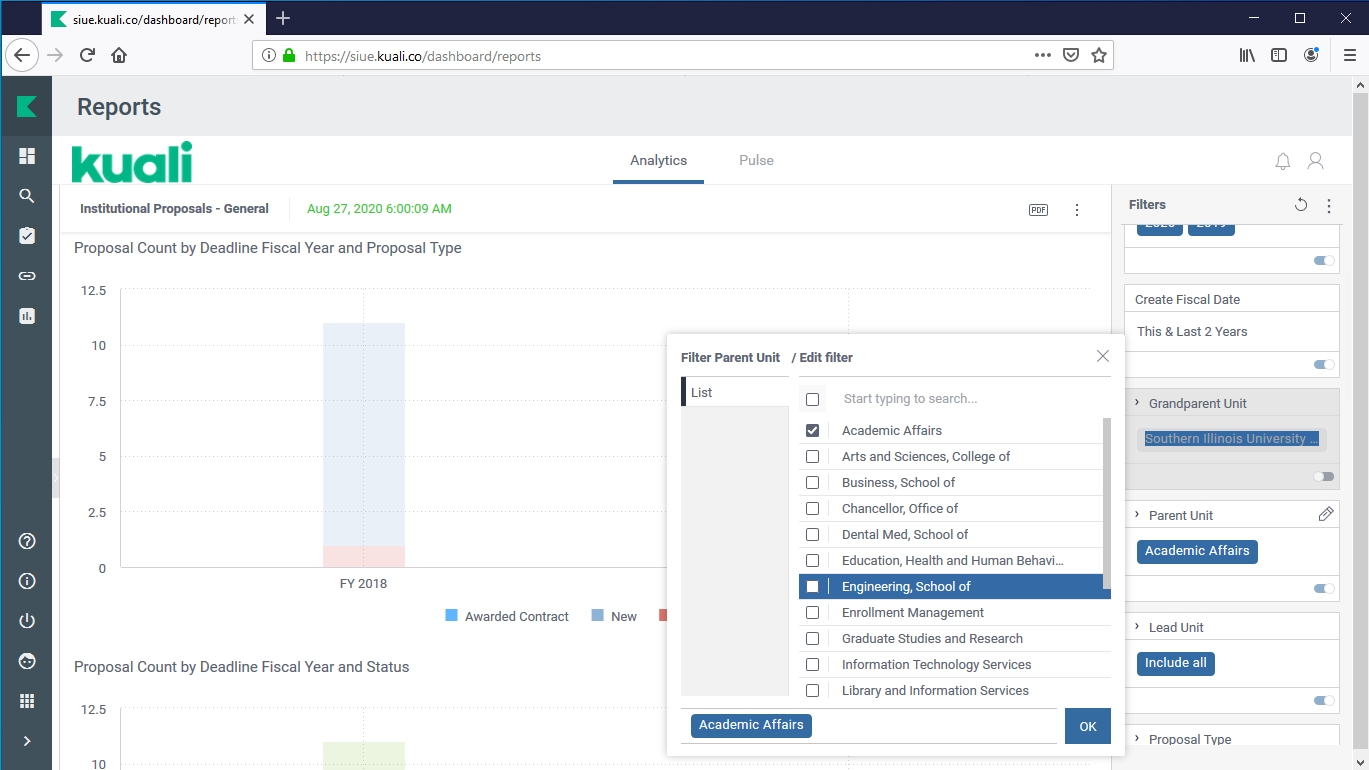Open the notifications bell icon
Viewport: 1369px width, 770px height.
coord(1282,161)
